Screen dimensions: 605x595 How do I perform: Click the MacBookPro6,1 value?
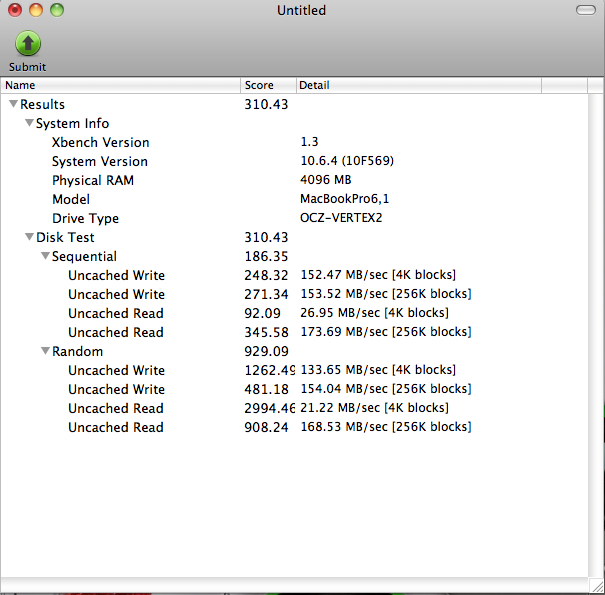(345, 199)
